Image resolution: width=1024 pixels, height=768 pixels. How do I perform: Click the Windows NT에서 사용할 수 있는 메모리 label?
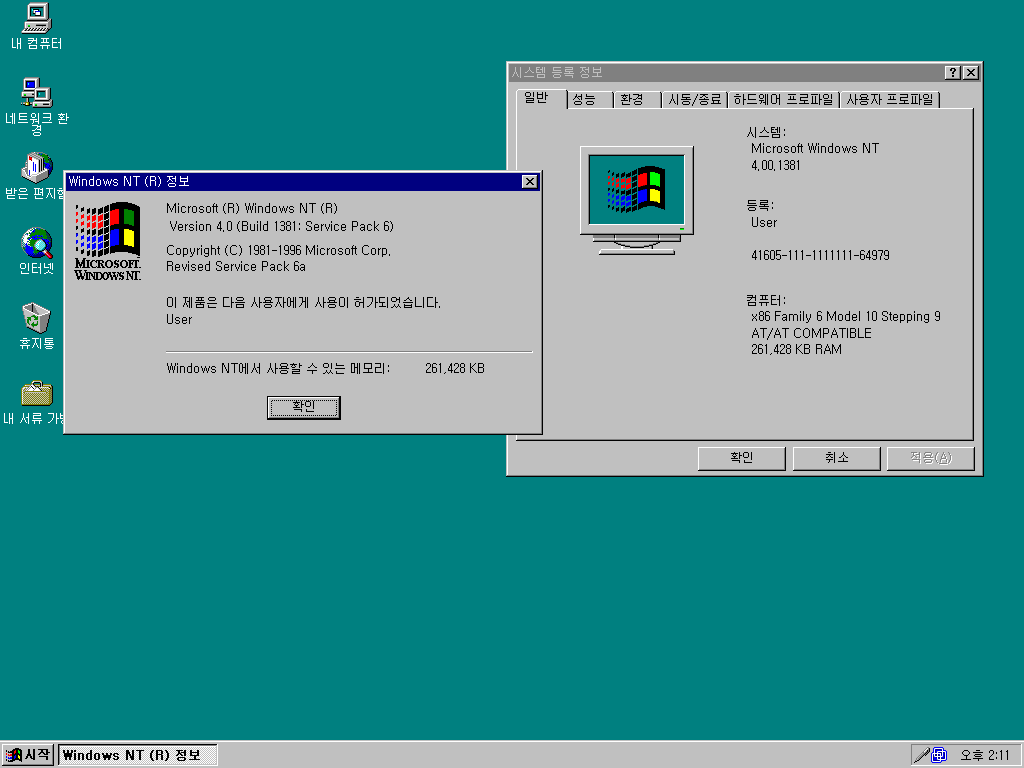pos(278,368)
